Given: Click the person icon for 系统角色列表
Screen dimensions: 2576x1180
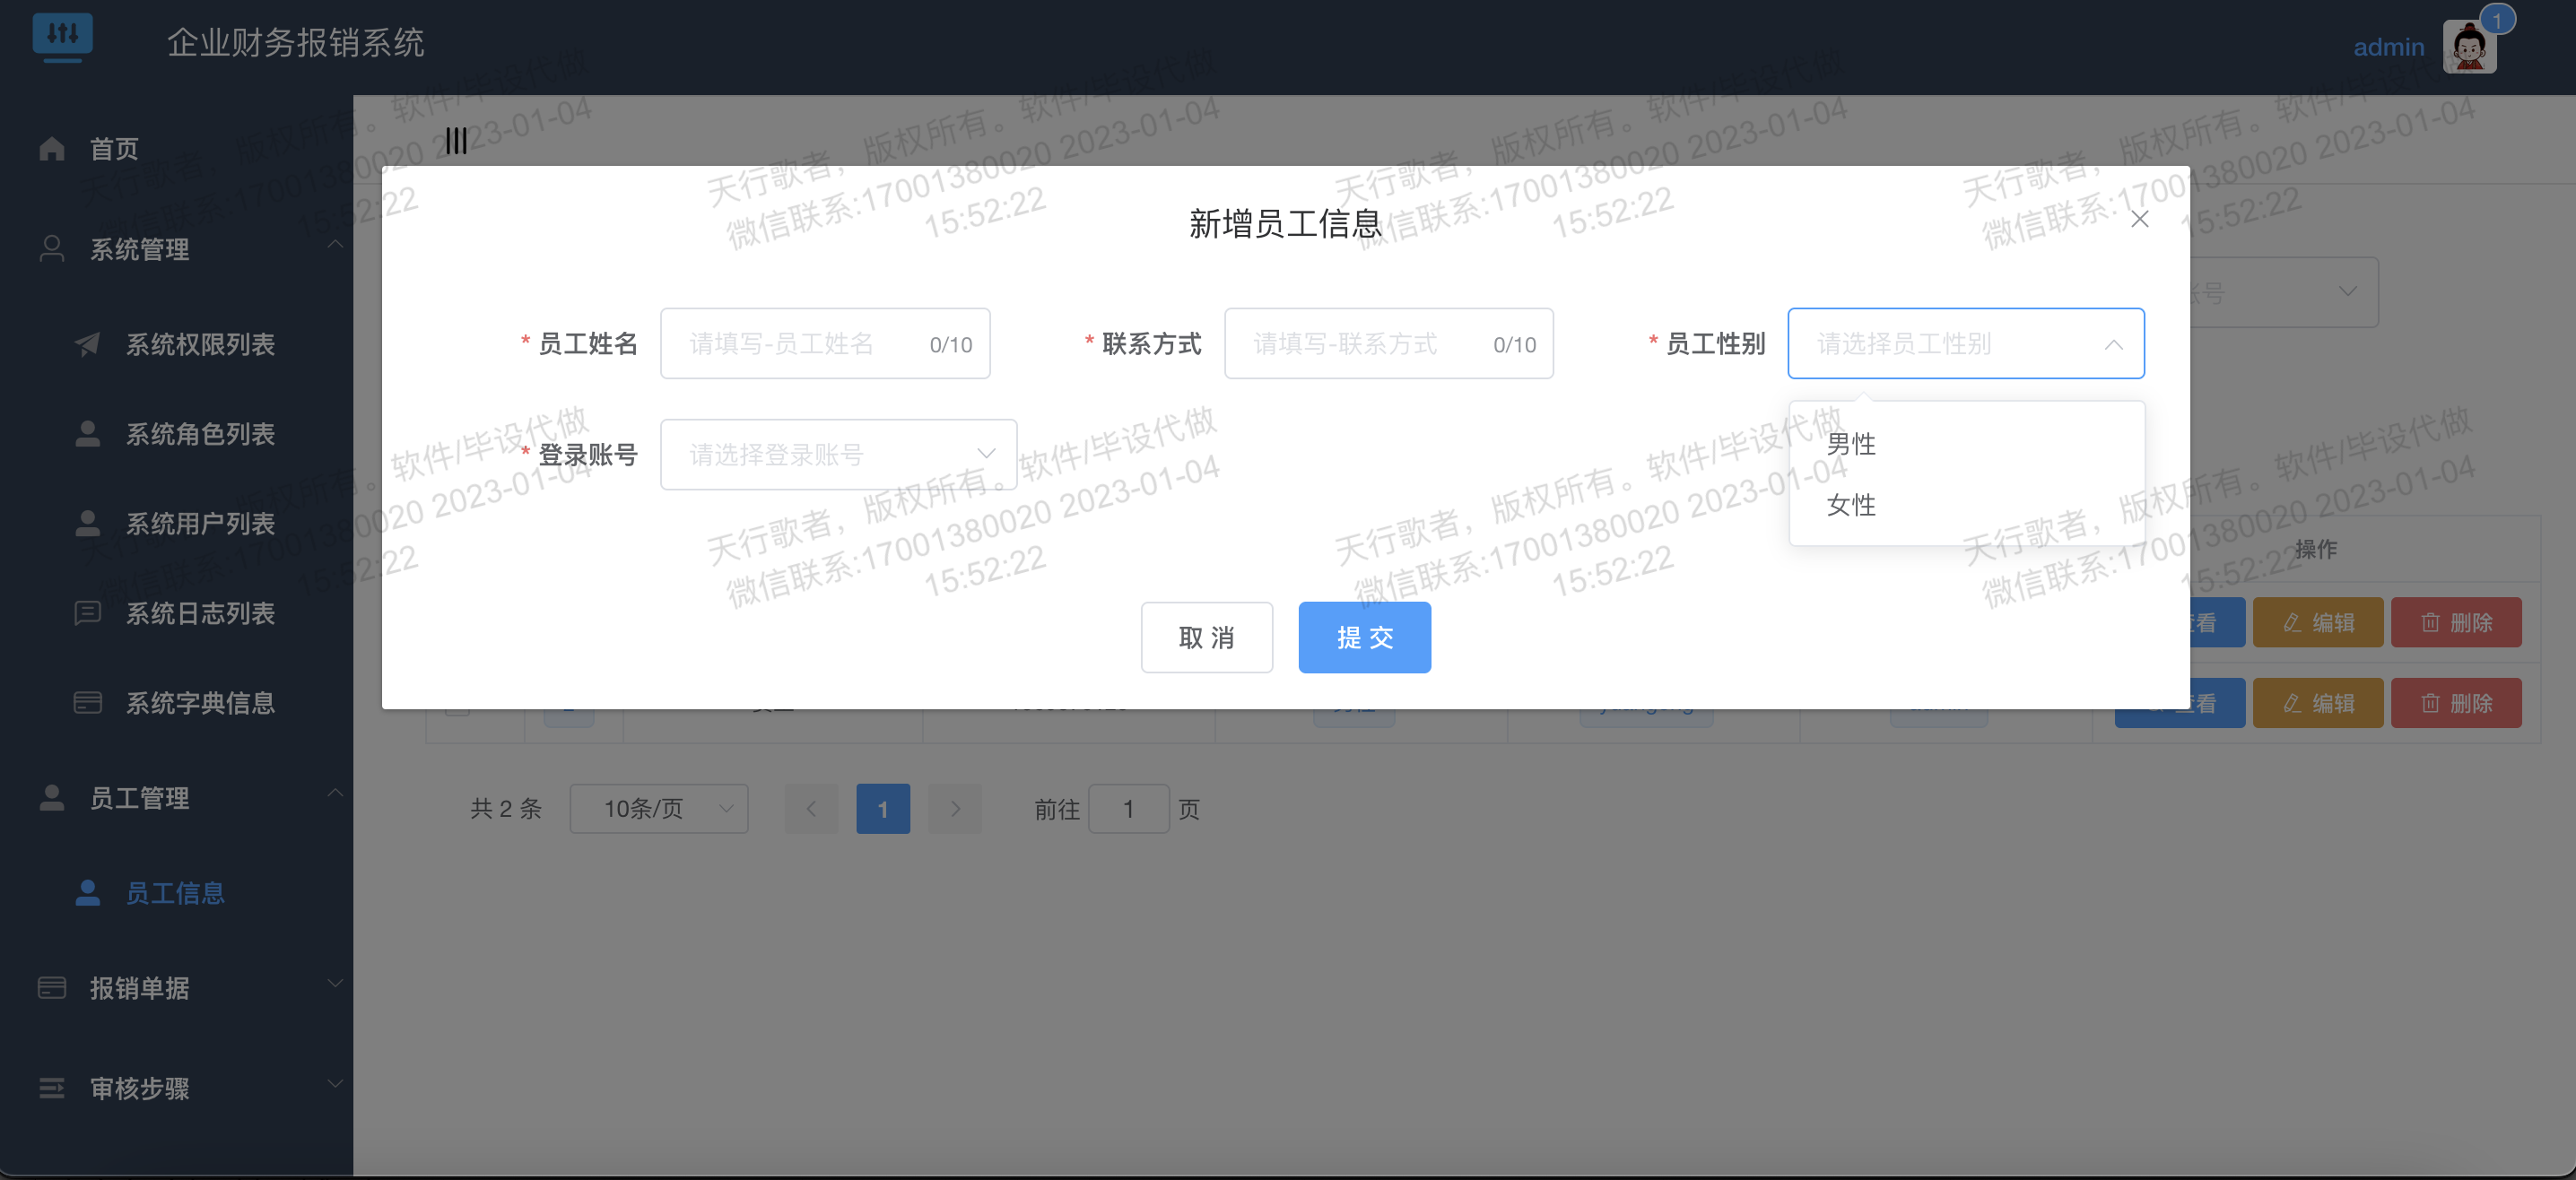Looking at the screenshot, I should 88,434.
